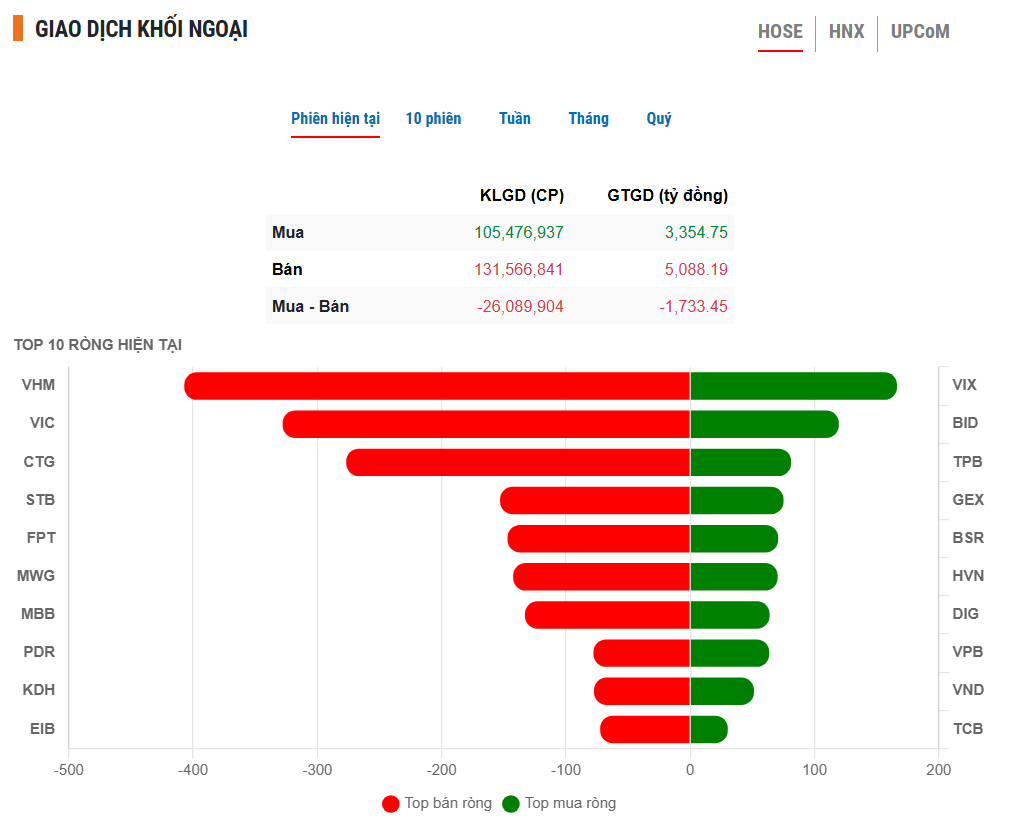Click the 'GIAO DỊCH KHỐI NGOẠI' heading

coord(141,30)
